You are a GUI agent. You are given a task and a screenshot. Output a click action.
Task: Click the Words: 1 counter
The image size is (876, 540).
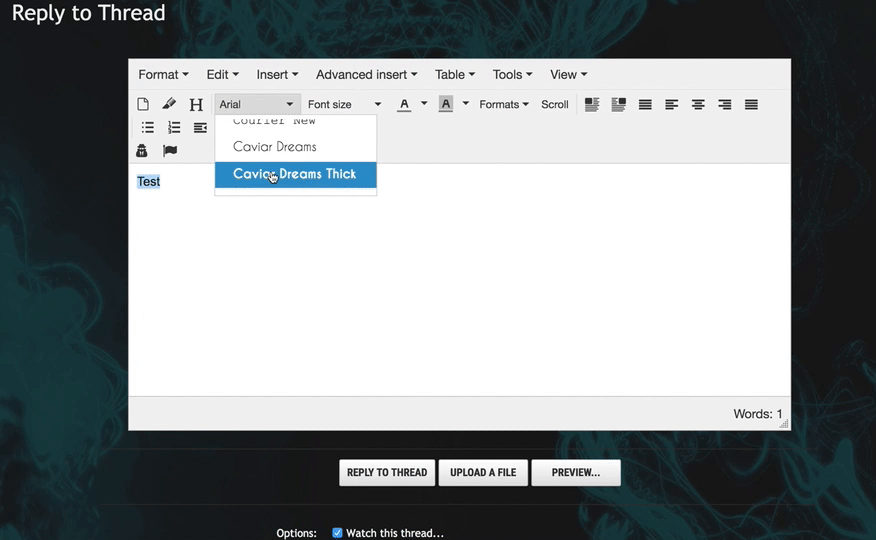758,414
